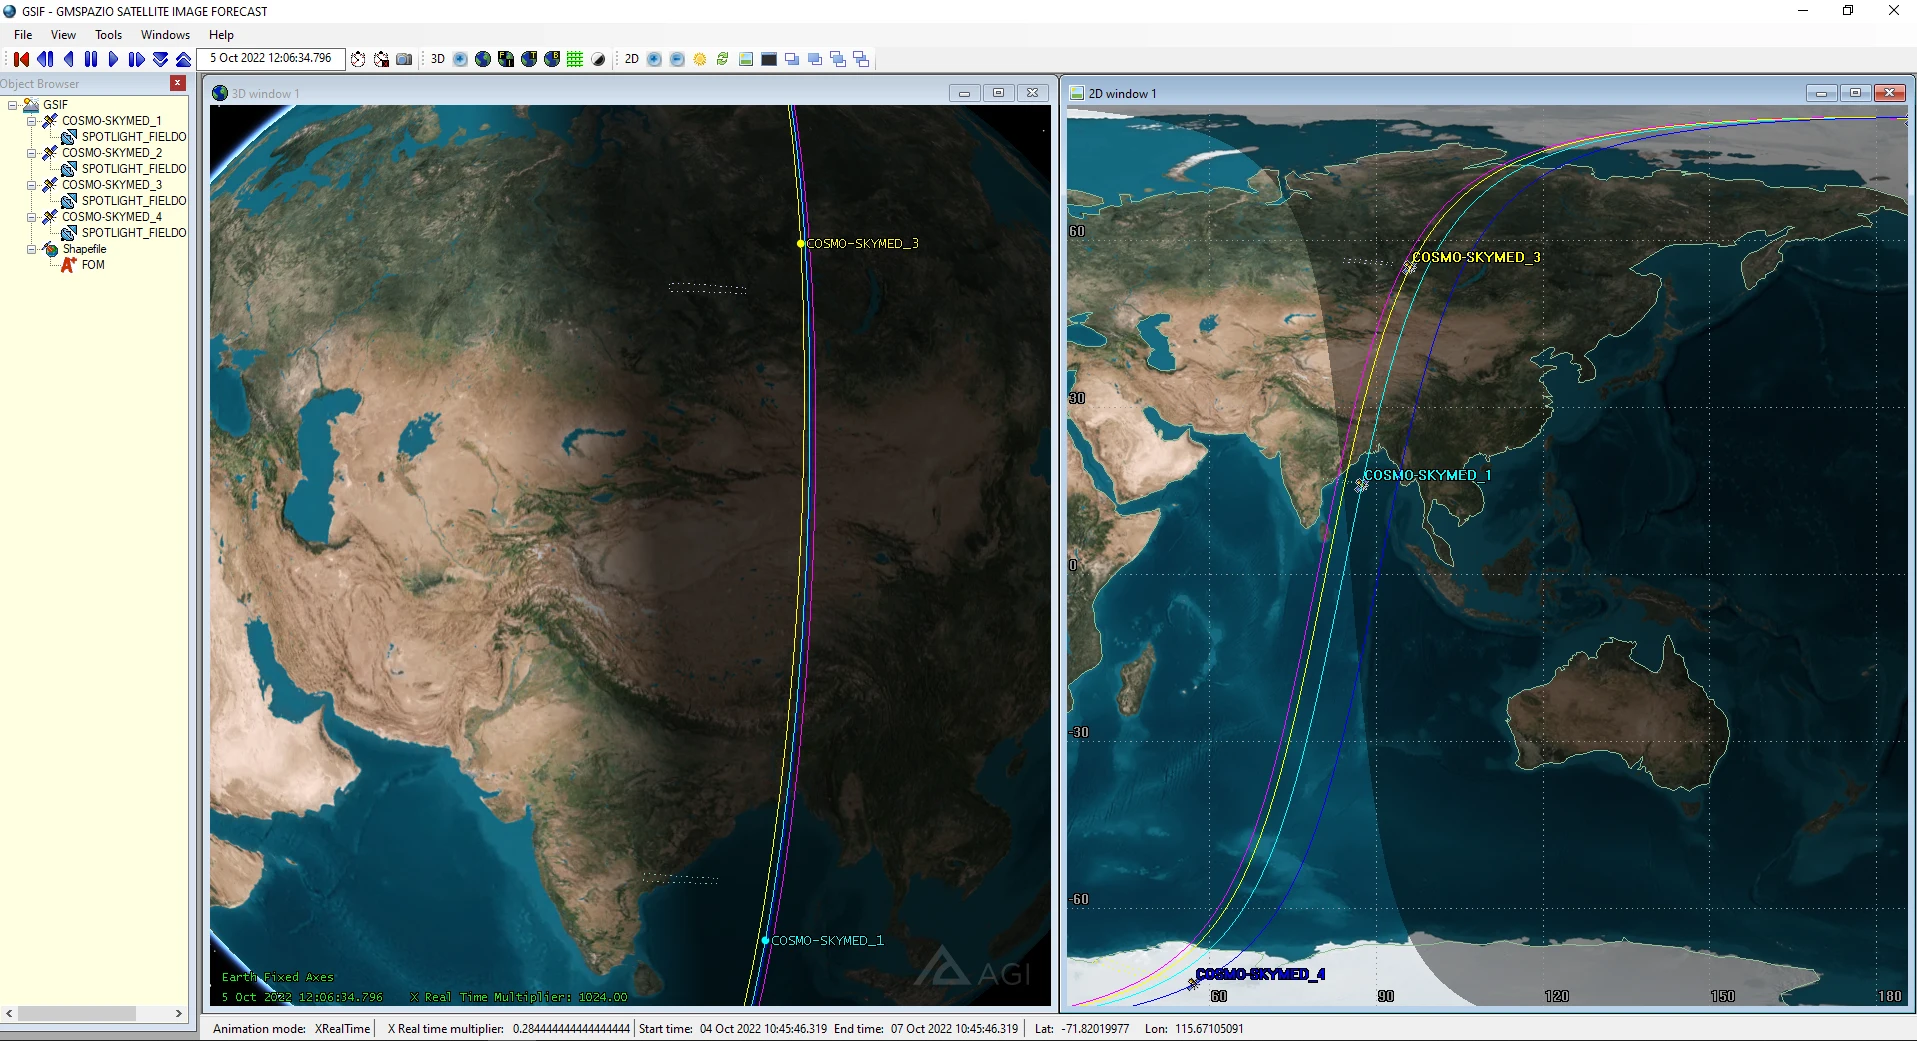The height and width of the screenshot is (1041, 1917).
Task: Reset animation to start with red rewind button
Action: point(21,59)
